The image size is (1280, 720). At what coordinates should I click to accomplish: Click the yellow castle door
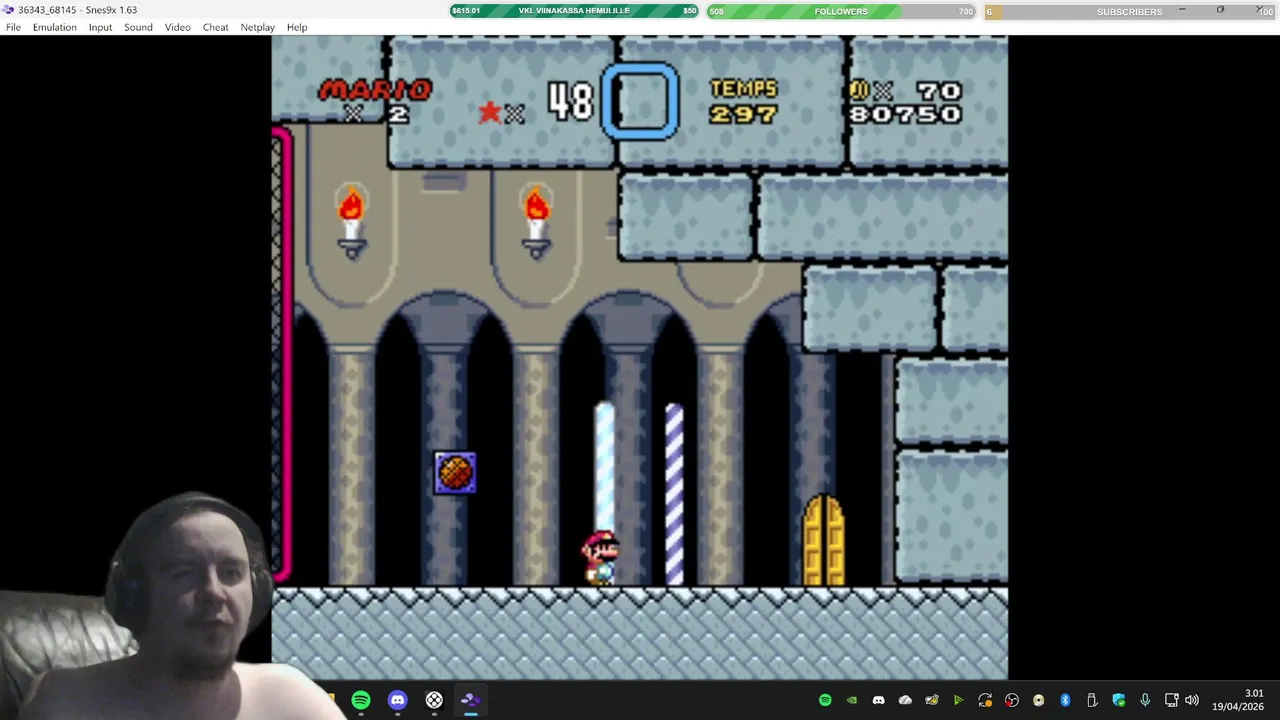click(824, 541)
